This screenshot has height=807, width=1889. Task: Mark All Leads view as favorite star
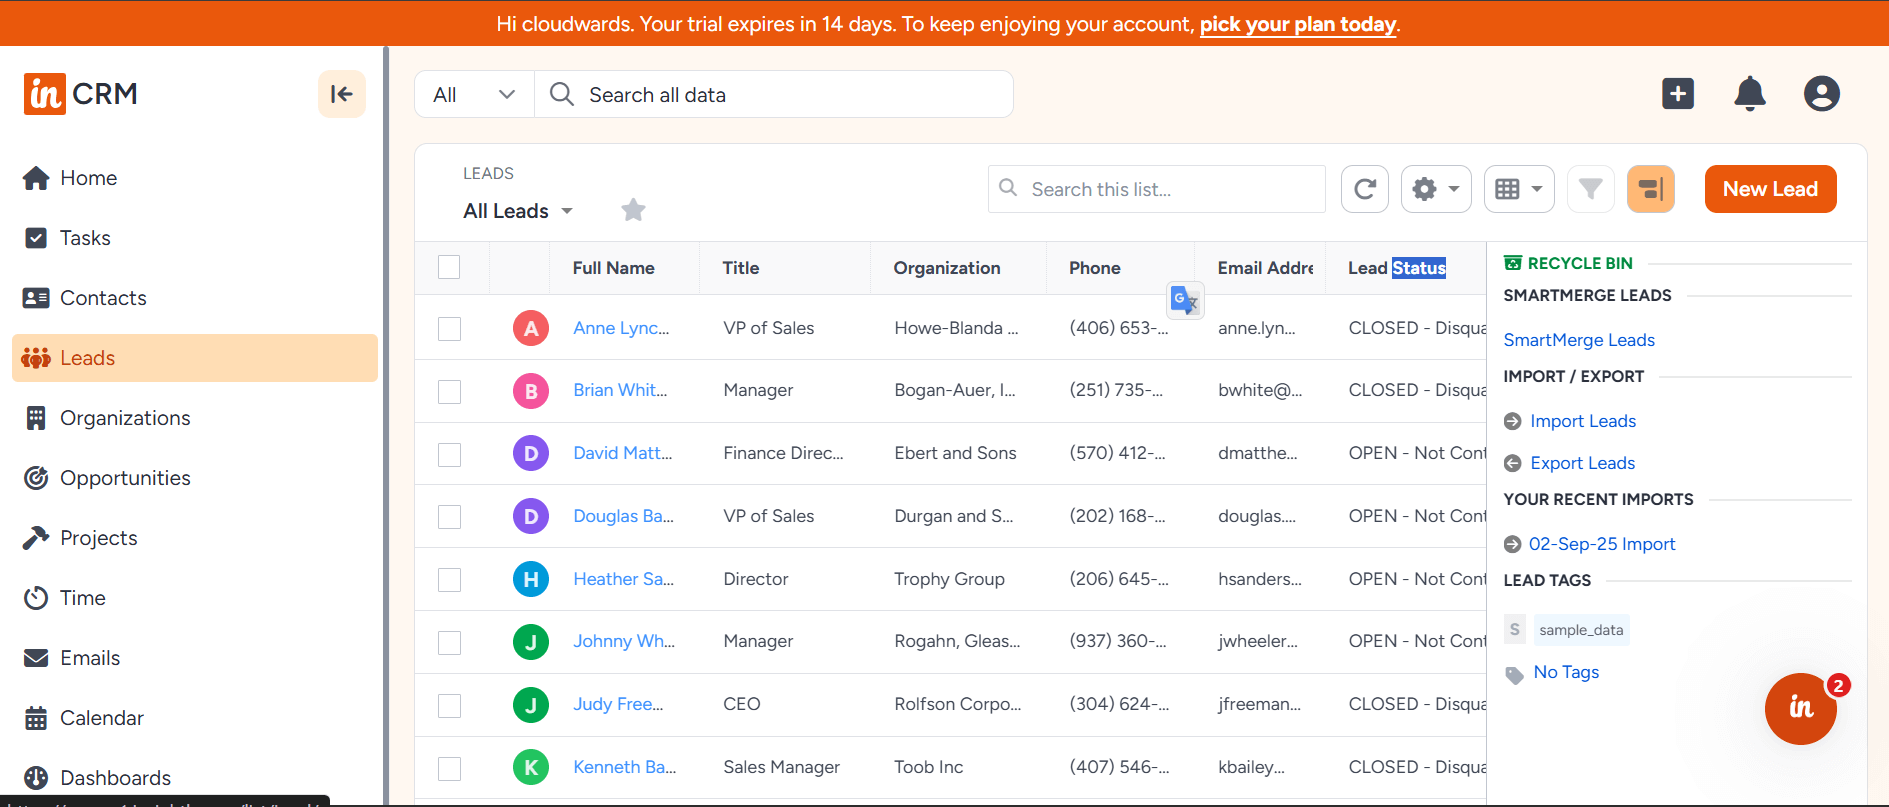click(633, 210)
